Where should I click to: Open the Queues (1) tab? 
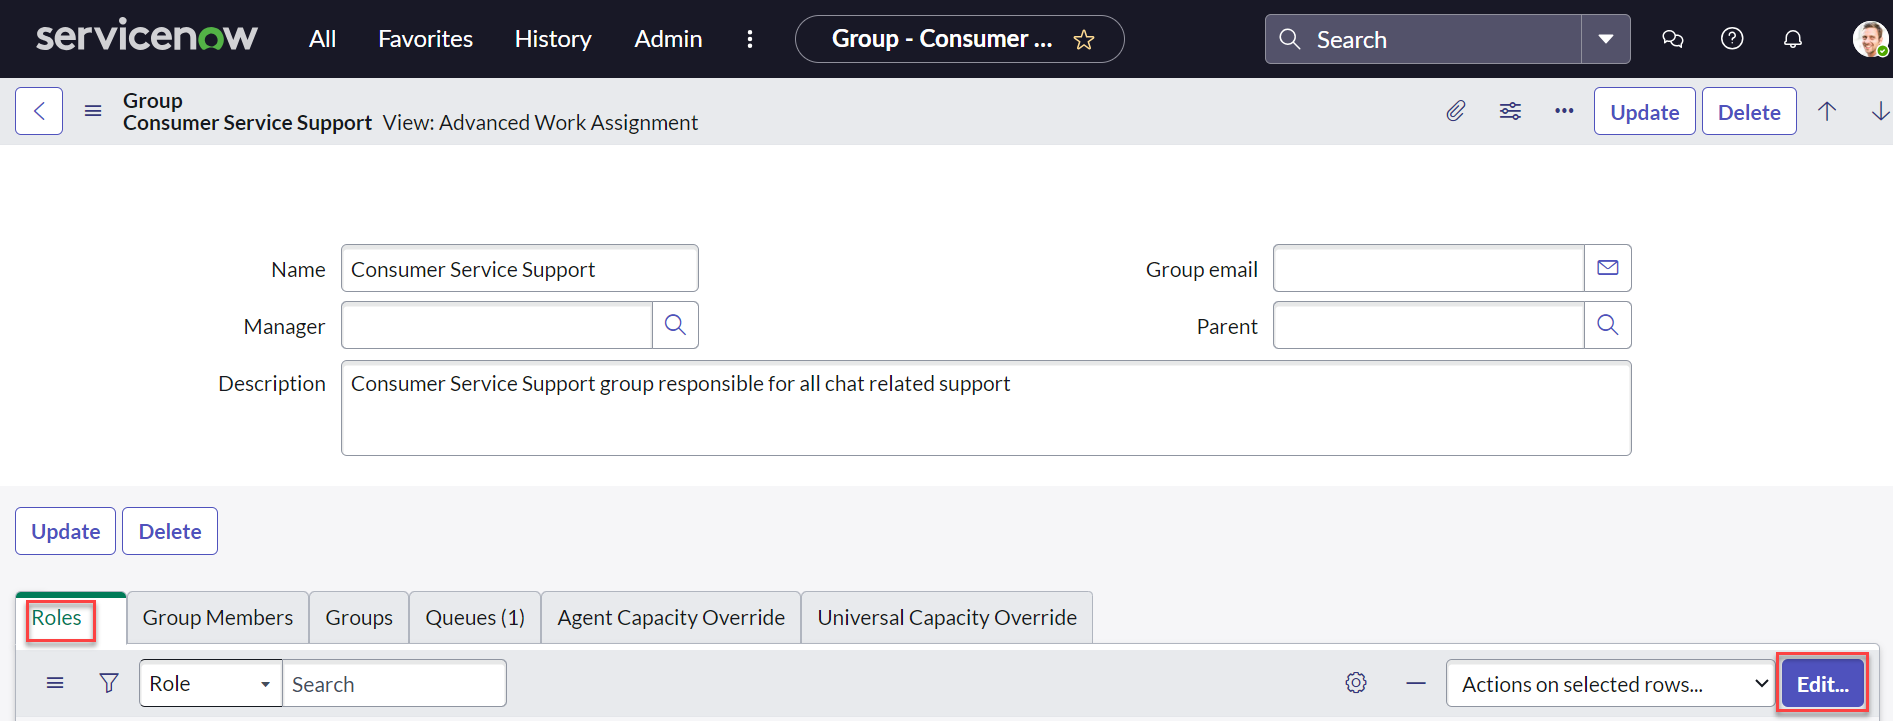pos(475,618)
